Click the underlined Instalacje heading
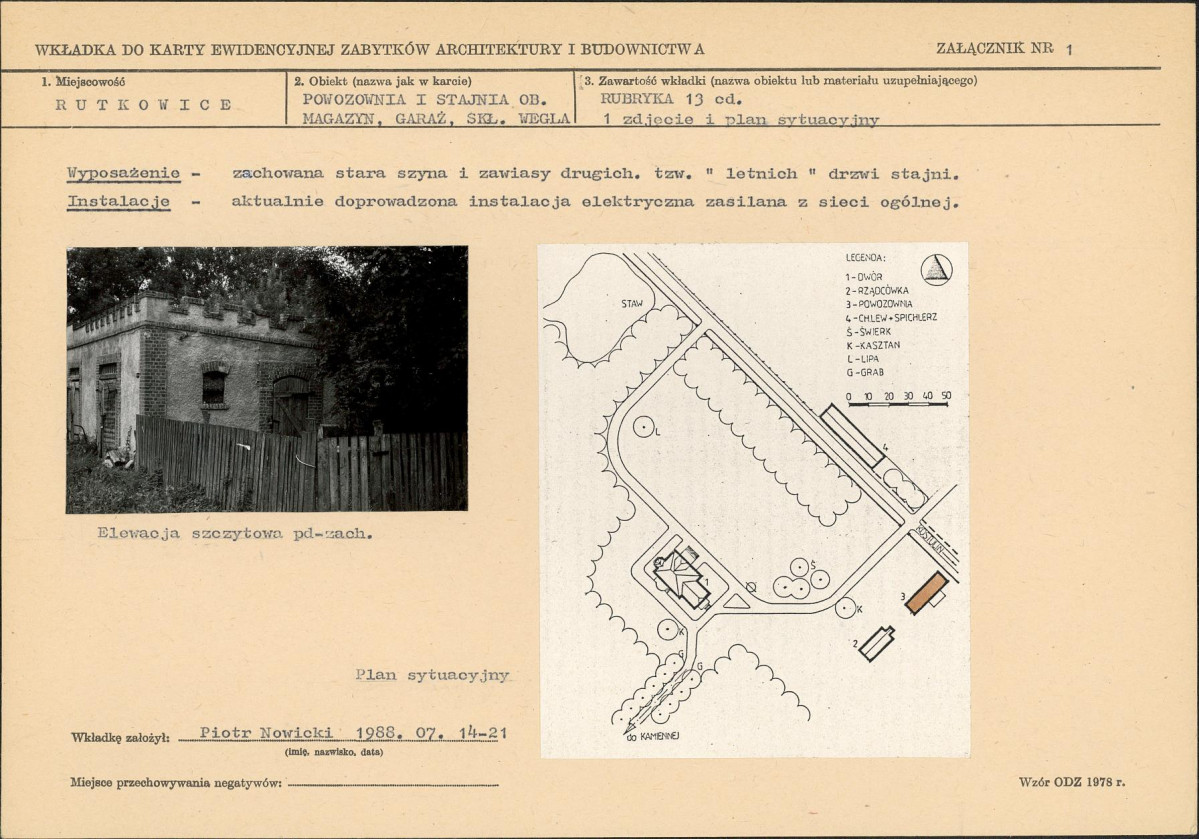Screen dimensions: 1199x839 click(x=118, y=201)
